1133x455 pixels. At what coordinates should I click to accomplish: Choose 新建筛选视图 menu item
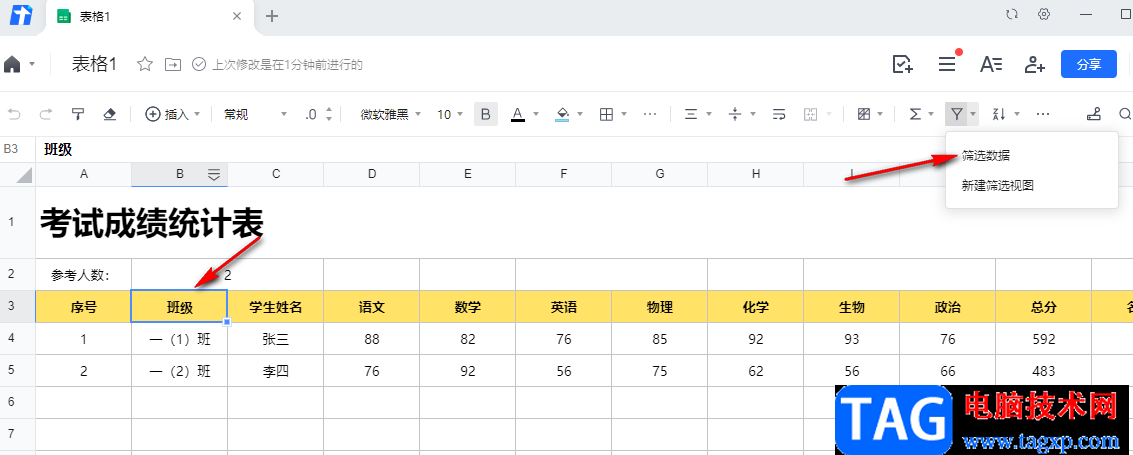coord(997,185)
